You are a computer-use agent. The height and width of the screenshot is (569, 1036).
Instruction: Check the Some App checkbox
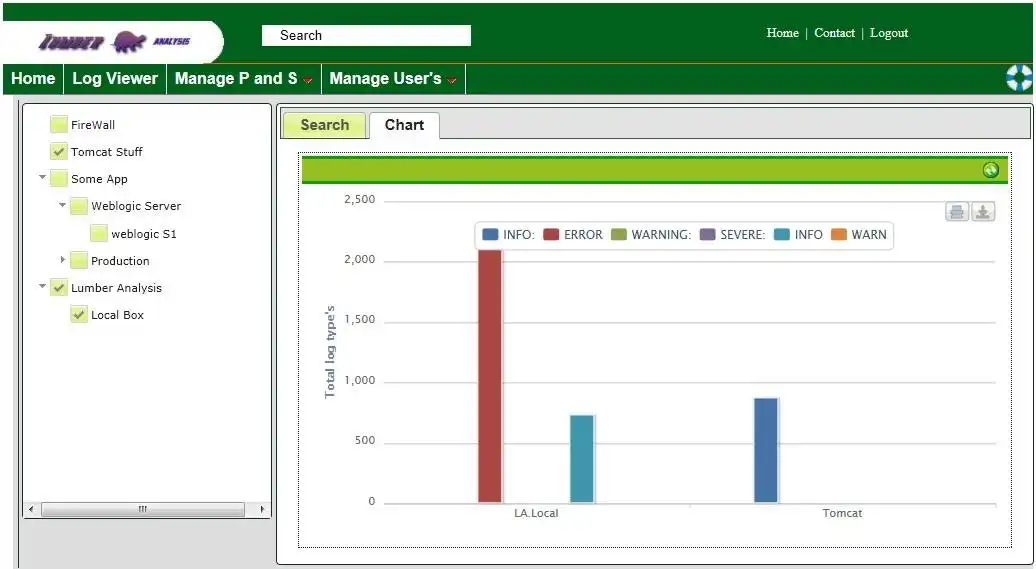pos(59,178)
